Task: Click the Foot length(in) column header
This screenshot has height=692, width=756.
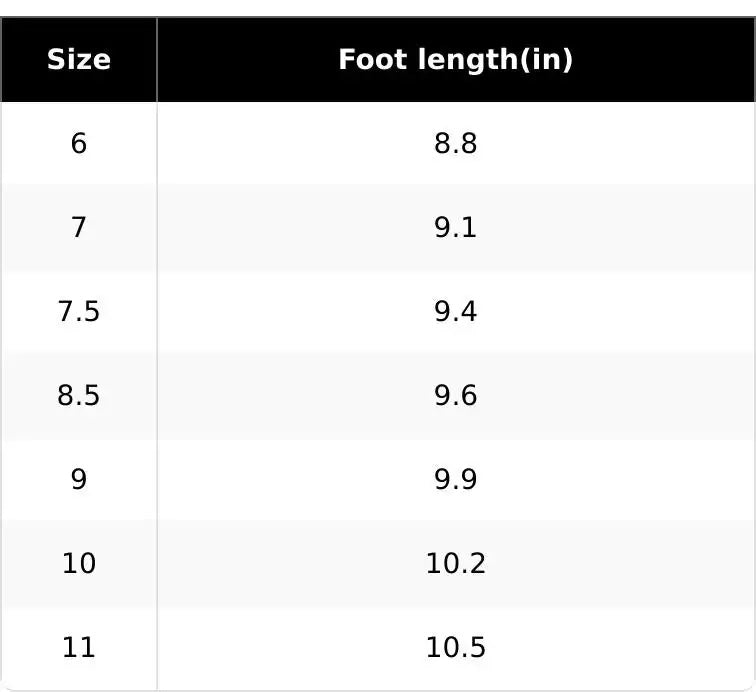Action: (456, 59)
